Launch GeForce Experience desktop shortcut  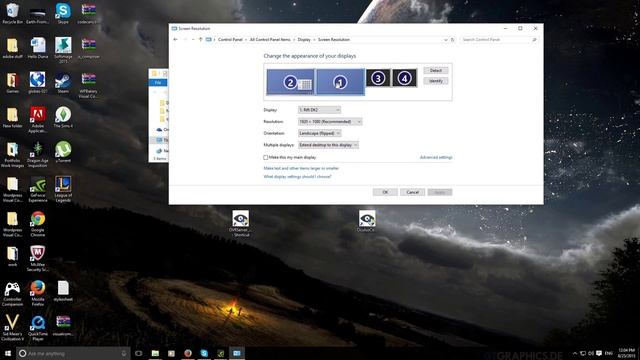38,189
